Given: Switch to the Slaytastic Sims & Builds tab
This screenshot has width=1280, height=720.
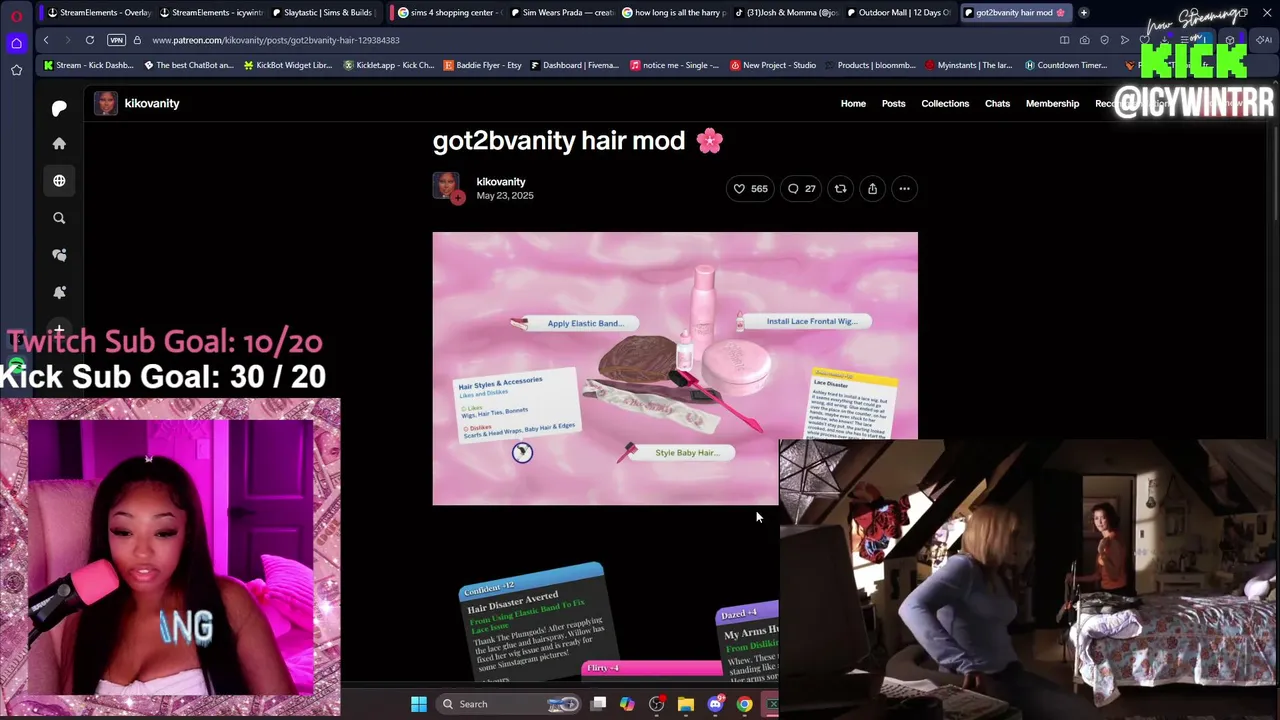Looking at the screenshot, I should pos(324,13).
